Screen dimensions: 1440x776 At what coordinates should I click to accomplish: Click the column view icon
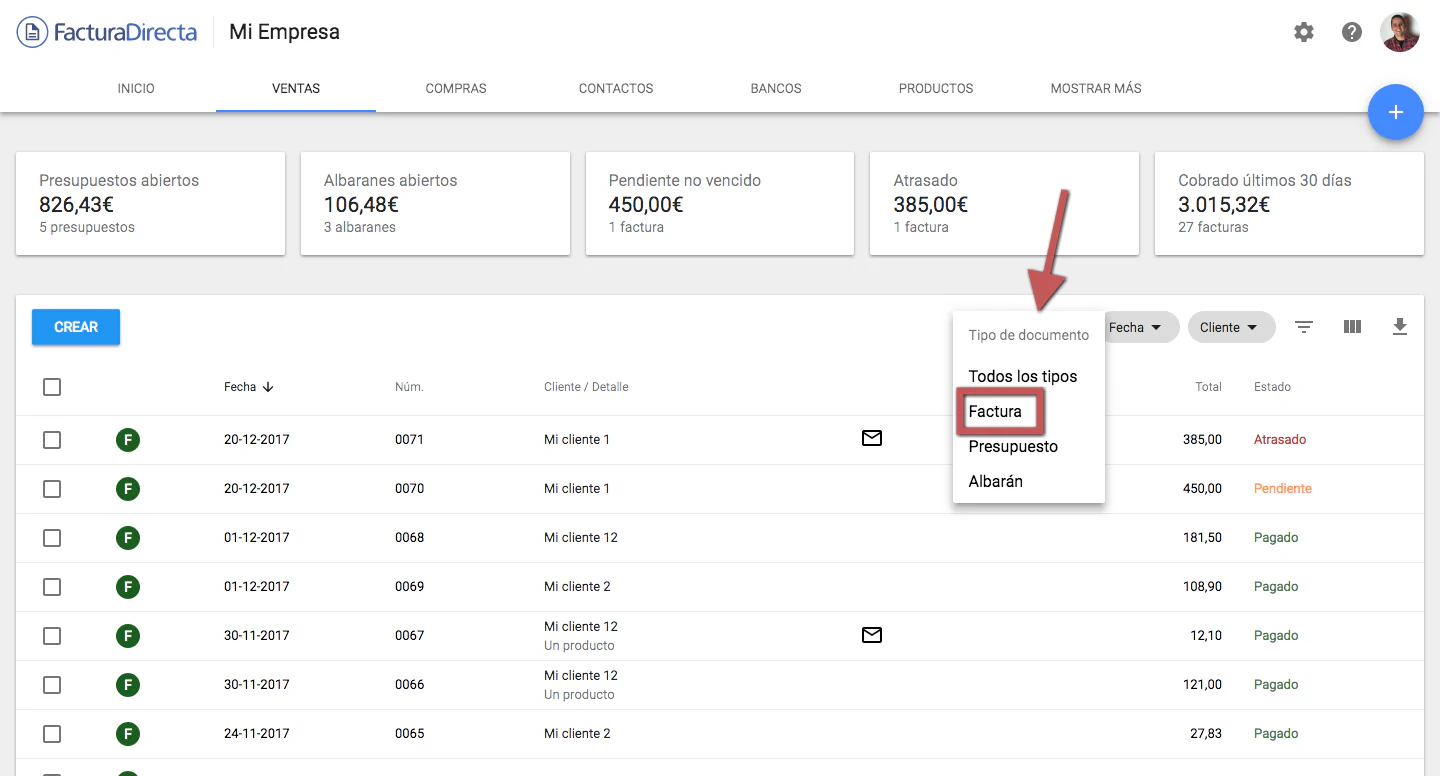coord(1352,327)
